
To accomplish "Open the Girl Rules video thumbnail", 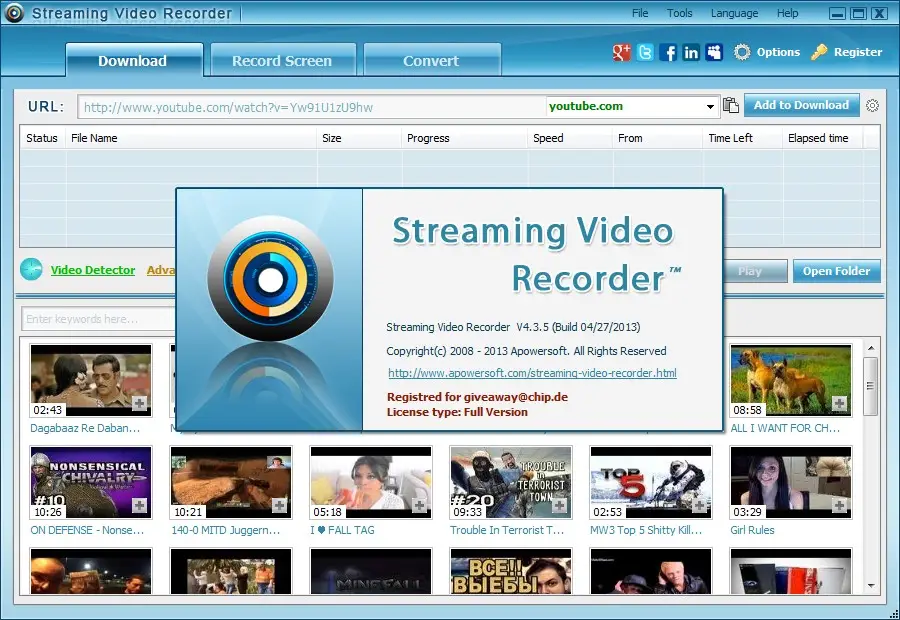I will coord(791,482).
